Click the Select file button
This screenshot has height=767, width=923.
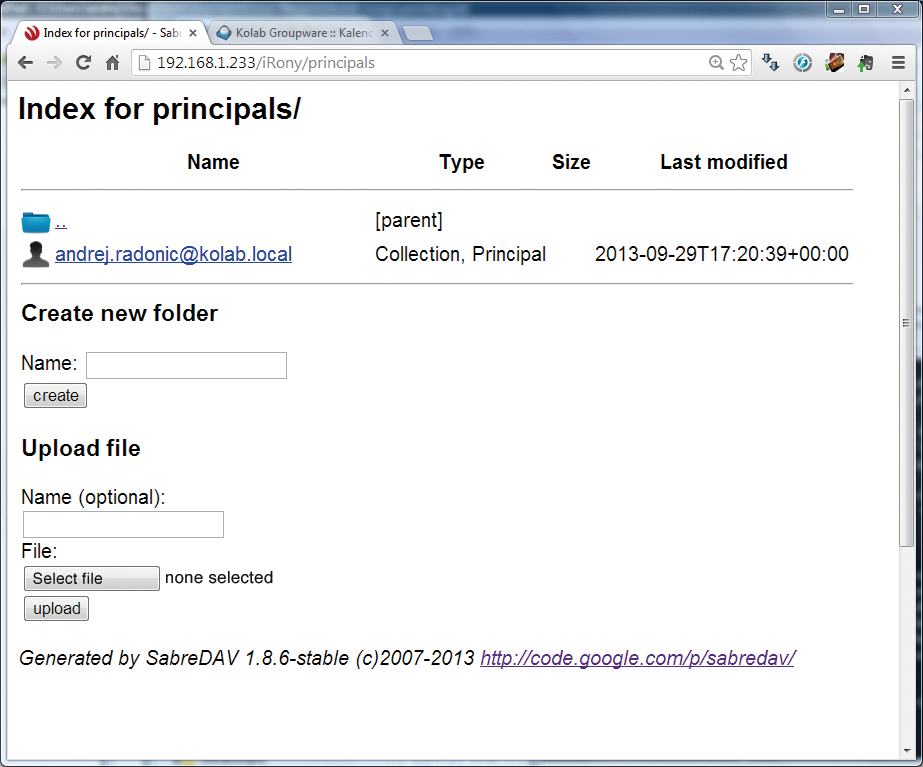91,579
